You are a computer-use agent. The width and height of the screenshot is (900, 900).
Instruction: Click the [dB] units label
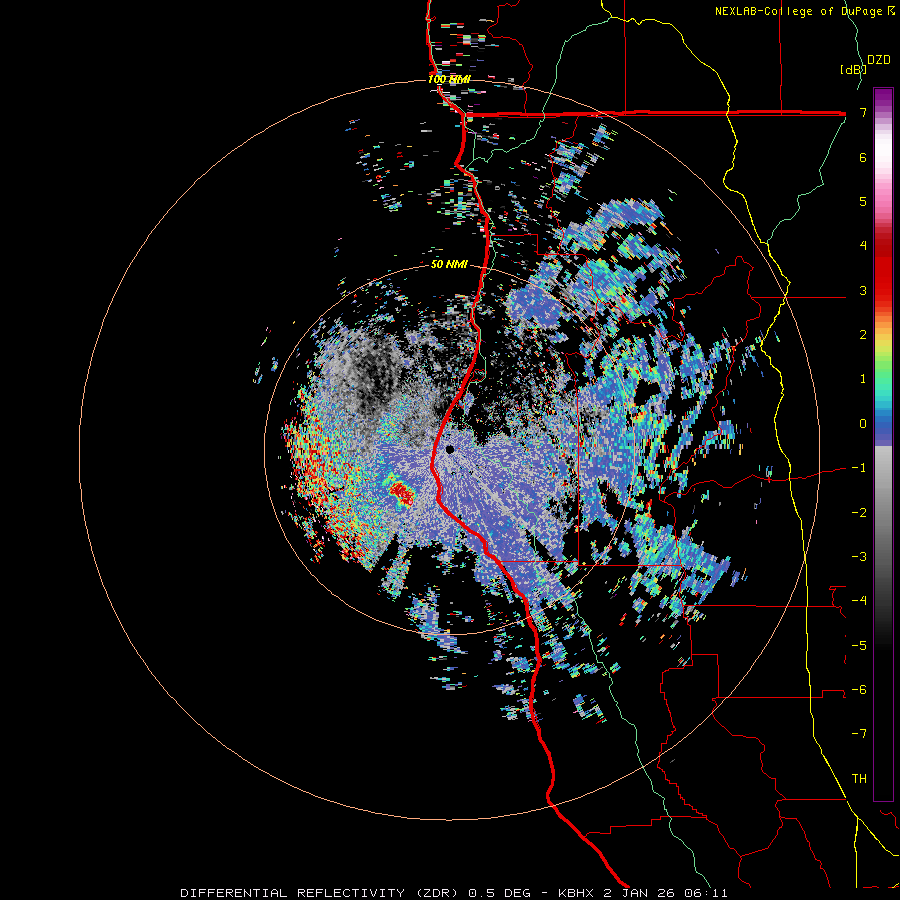pos(853,70)
